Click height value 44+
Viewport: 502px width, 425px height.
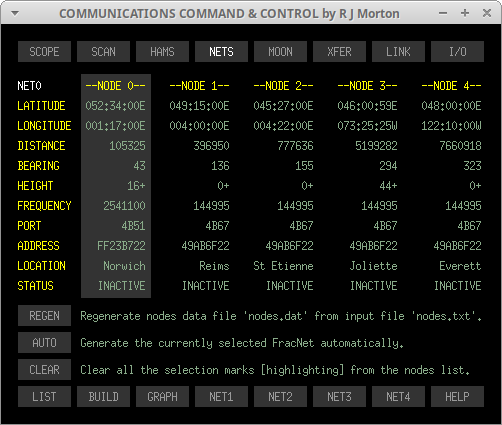tap(388, 186)
